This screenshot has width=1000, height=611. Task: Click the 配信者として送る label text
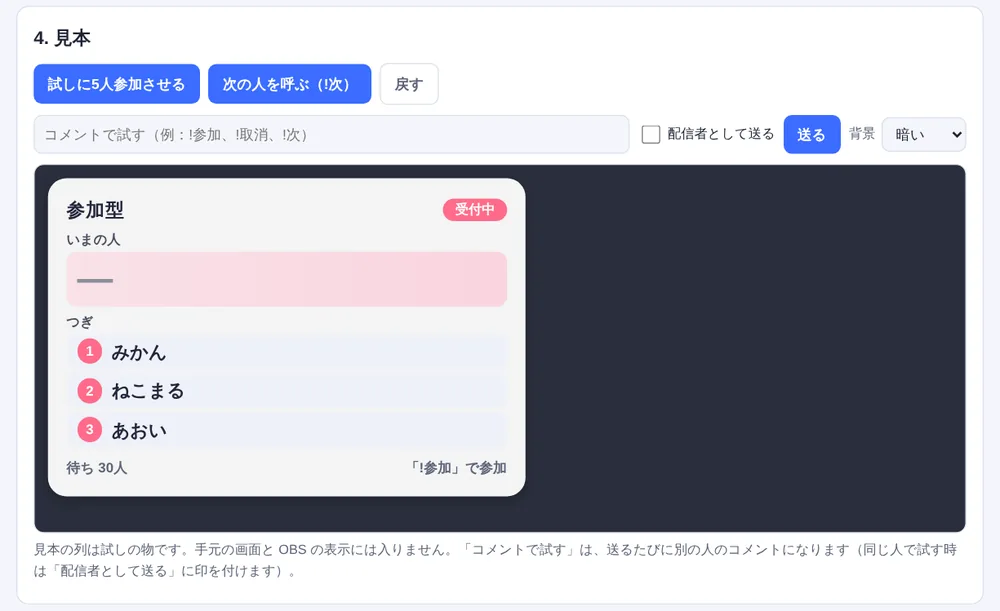721,134
